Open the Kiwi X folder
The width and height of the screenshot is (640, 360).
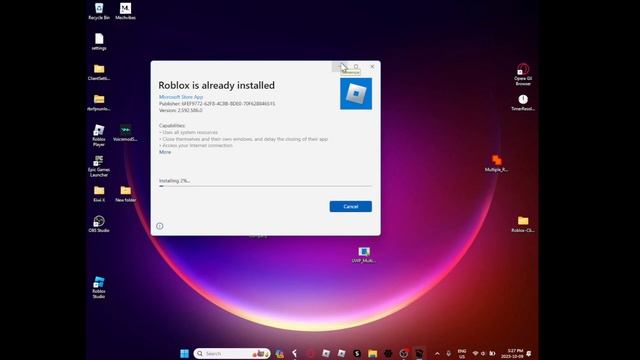click(x=99, y=193)
